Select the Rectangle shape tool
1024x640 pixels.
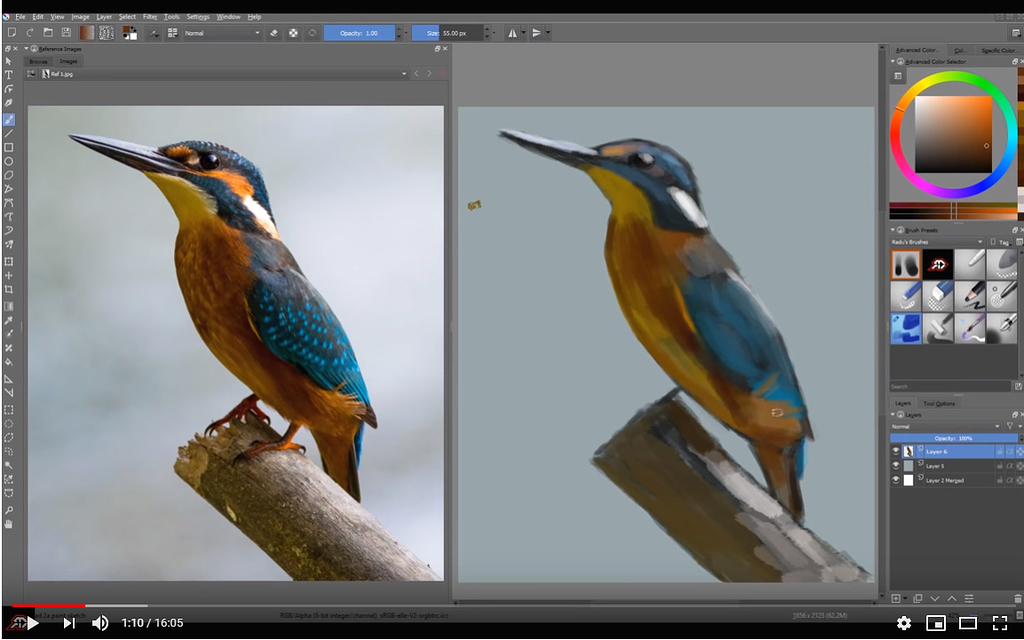[9, 147]
